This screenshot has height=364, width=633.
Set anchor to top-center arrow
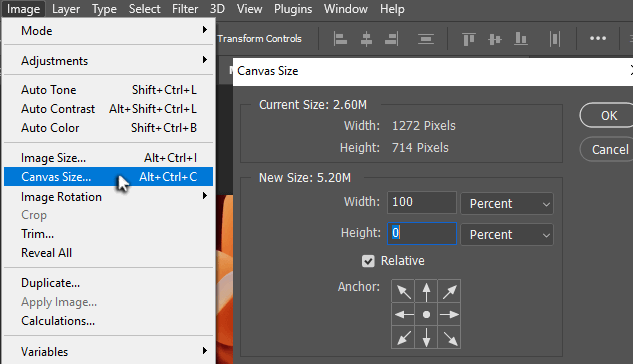click(x=426, y=291)
